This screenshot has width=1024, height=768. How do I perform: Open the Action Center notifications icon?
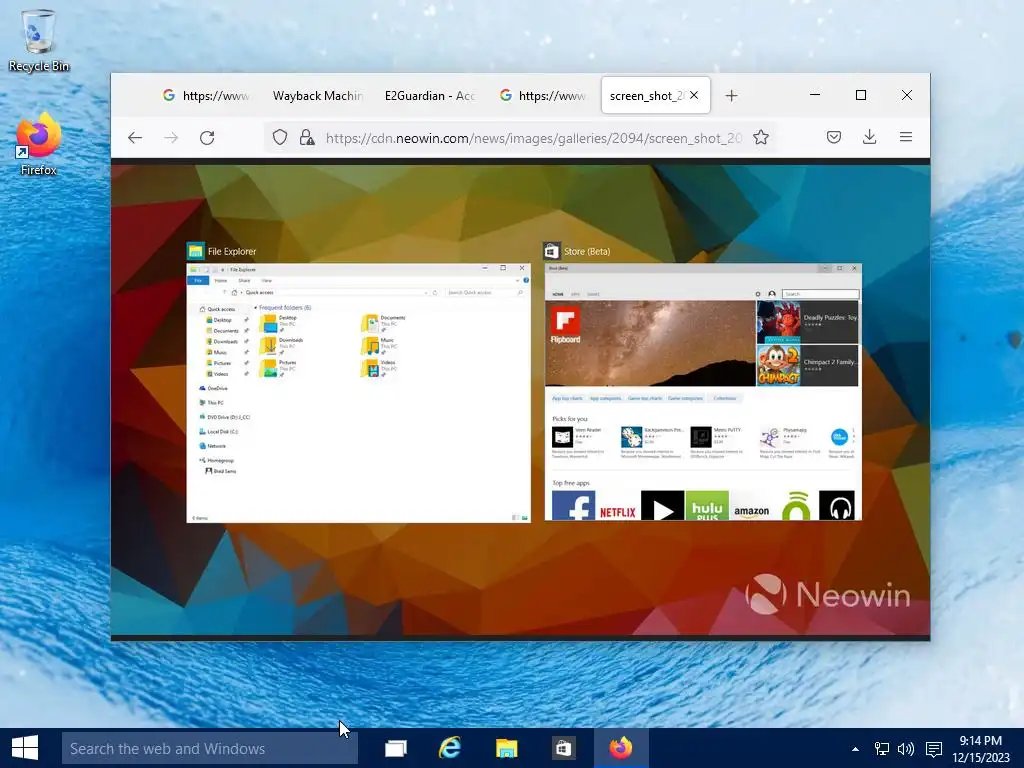click(x=934, y=749)
